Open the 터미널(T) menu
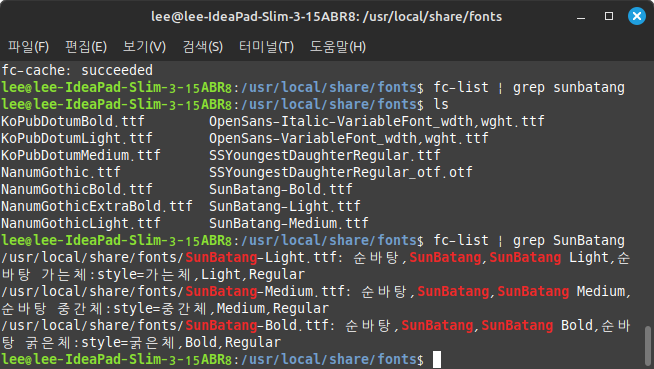This screenshot has width=654, height=369. point(266,47)
